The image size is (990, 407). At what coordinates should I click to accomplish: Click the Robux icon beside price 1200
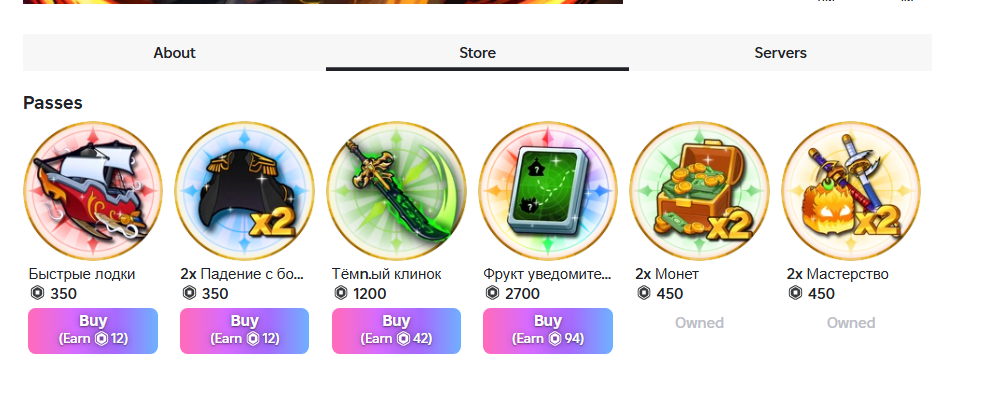341,293
